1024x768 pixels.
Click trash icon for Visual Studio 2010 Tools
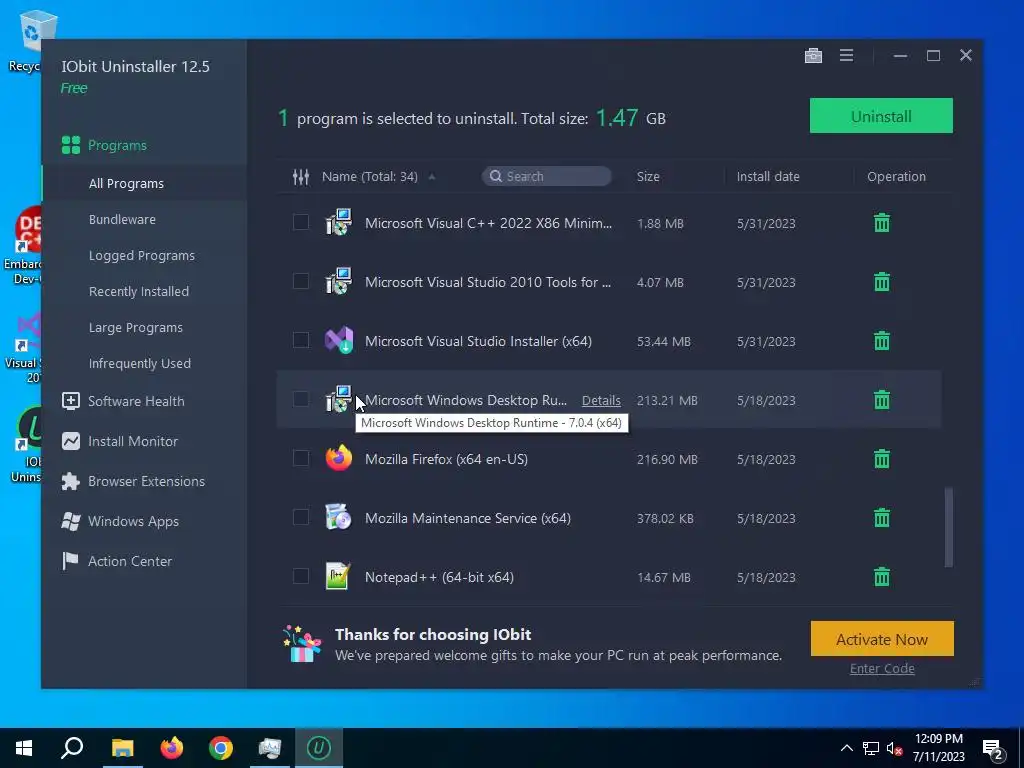(x=882, y=281)
